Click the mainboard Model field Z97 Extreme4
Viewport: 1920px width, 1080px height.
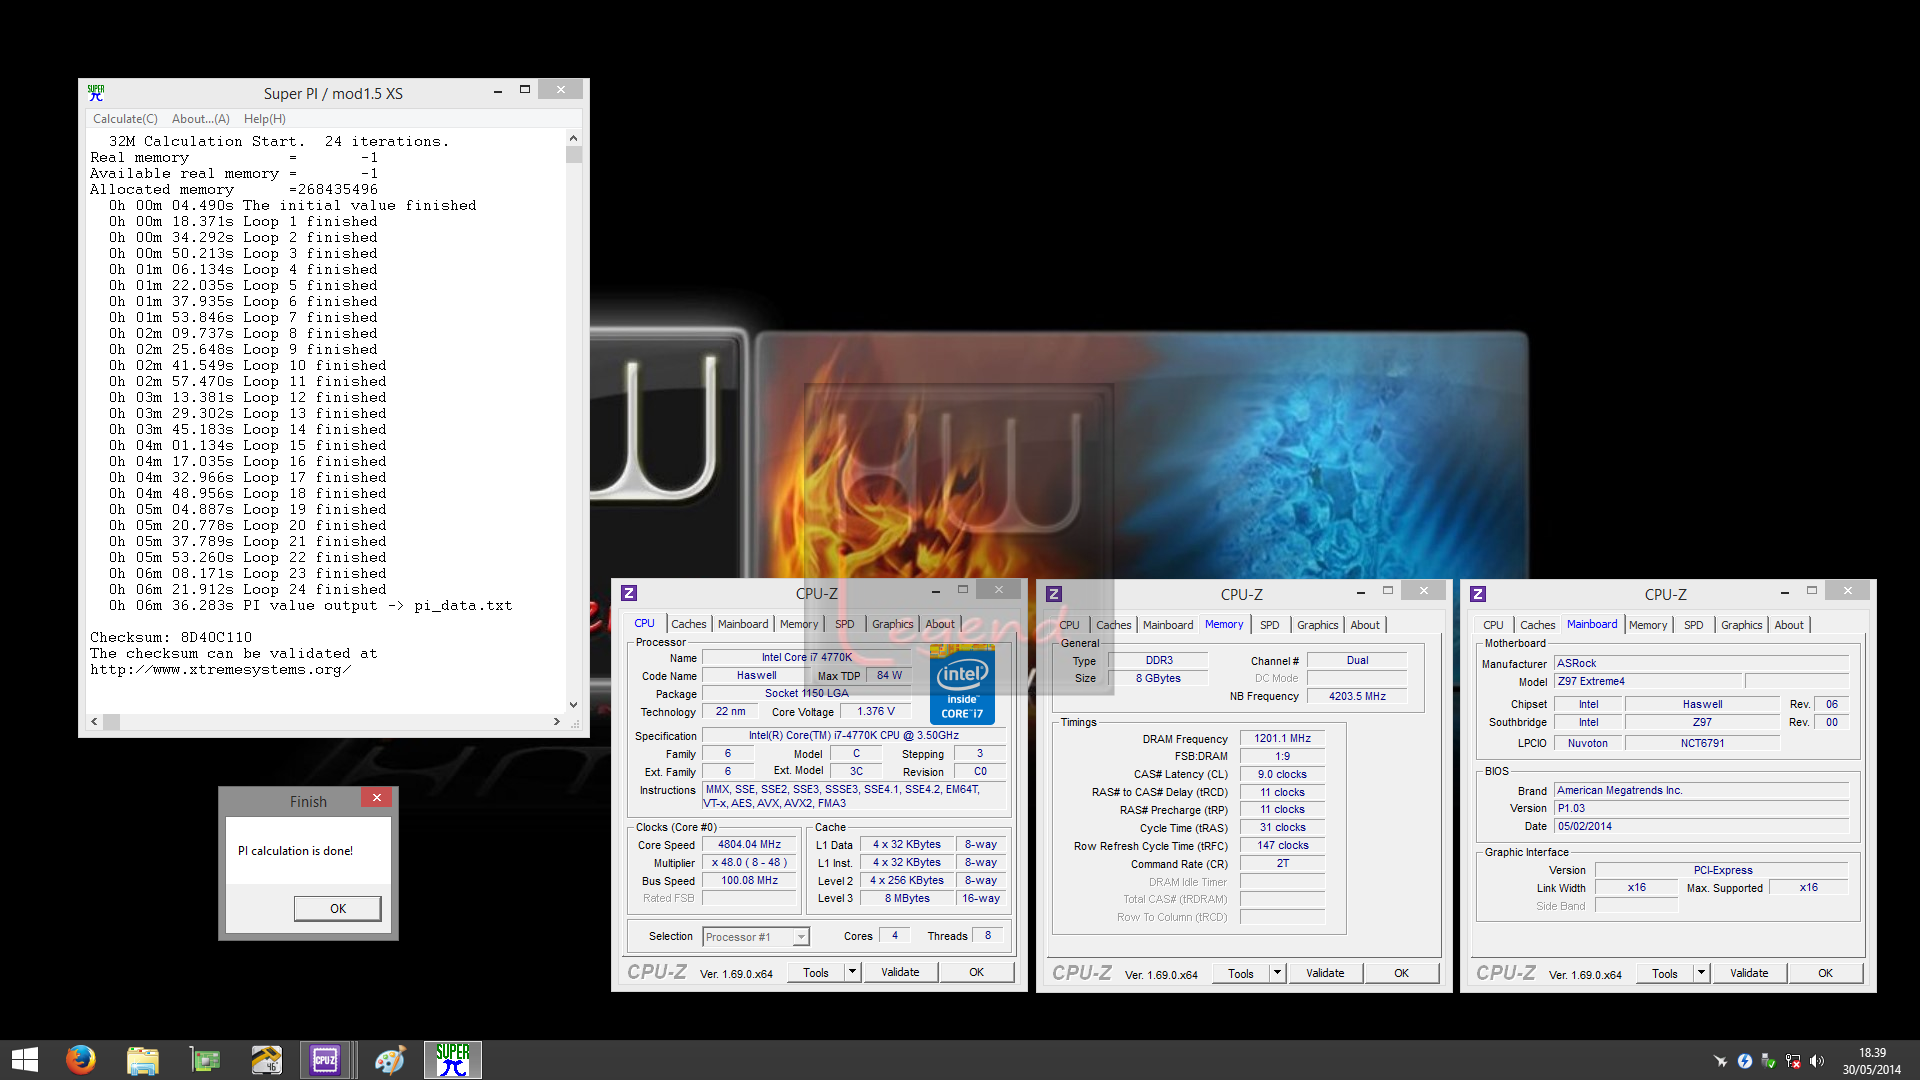(1648, 682)
